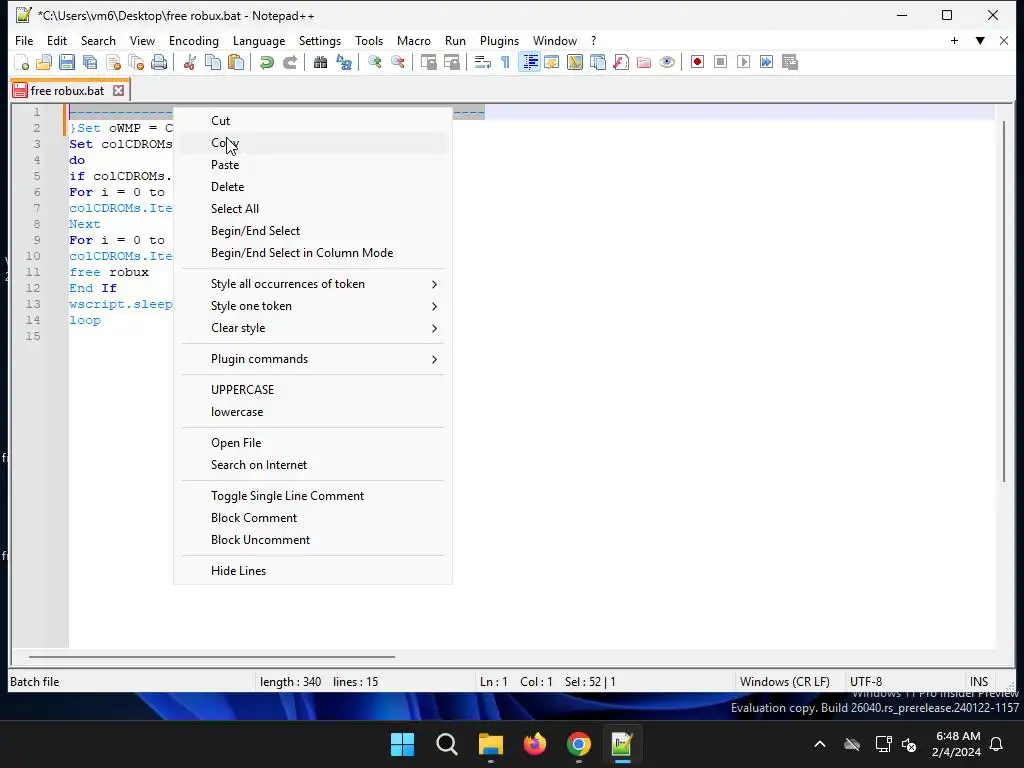This screenshot has width=1024, height=768.
Task: Choose Begin/End Select in Column Mode
Action: pos(313,253)
